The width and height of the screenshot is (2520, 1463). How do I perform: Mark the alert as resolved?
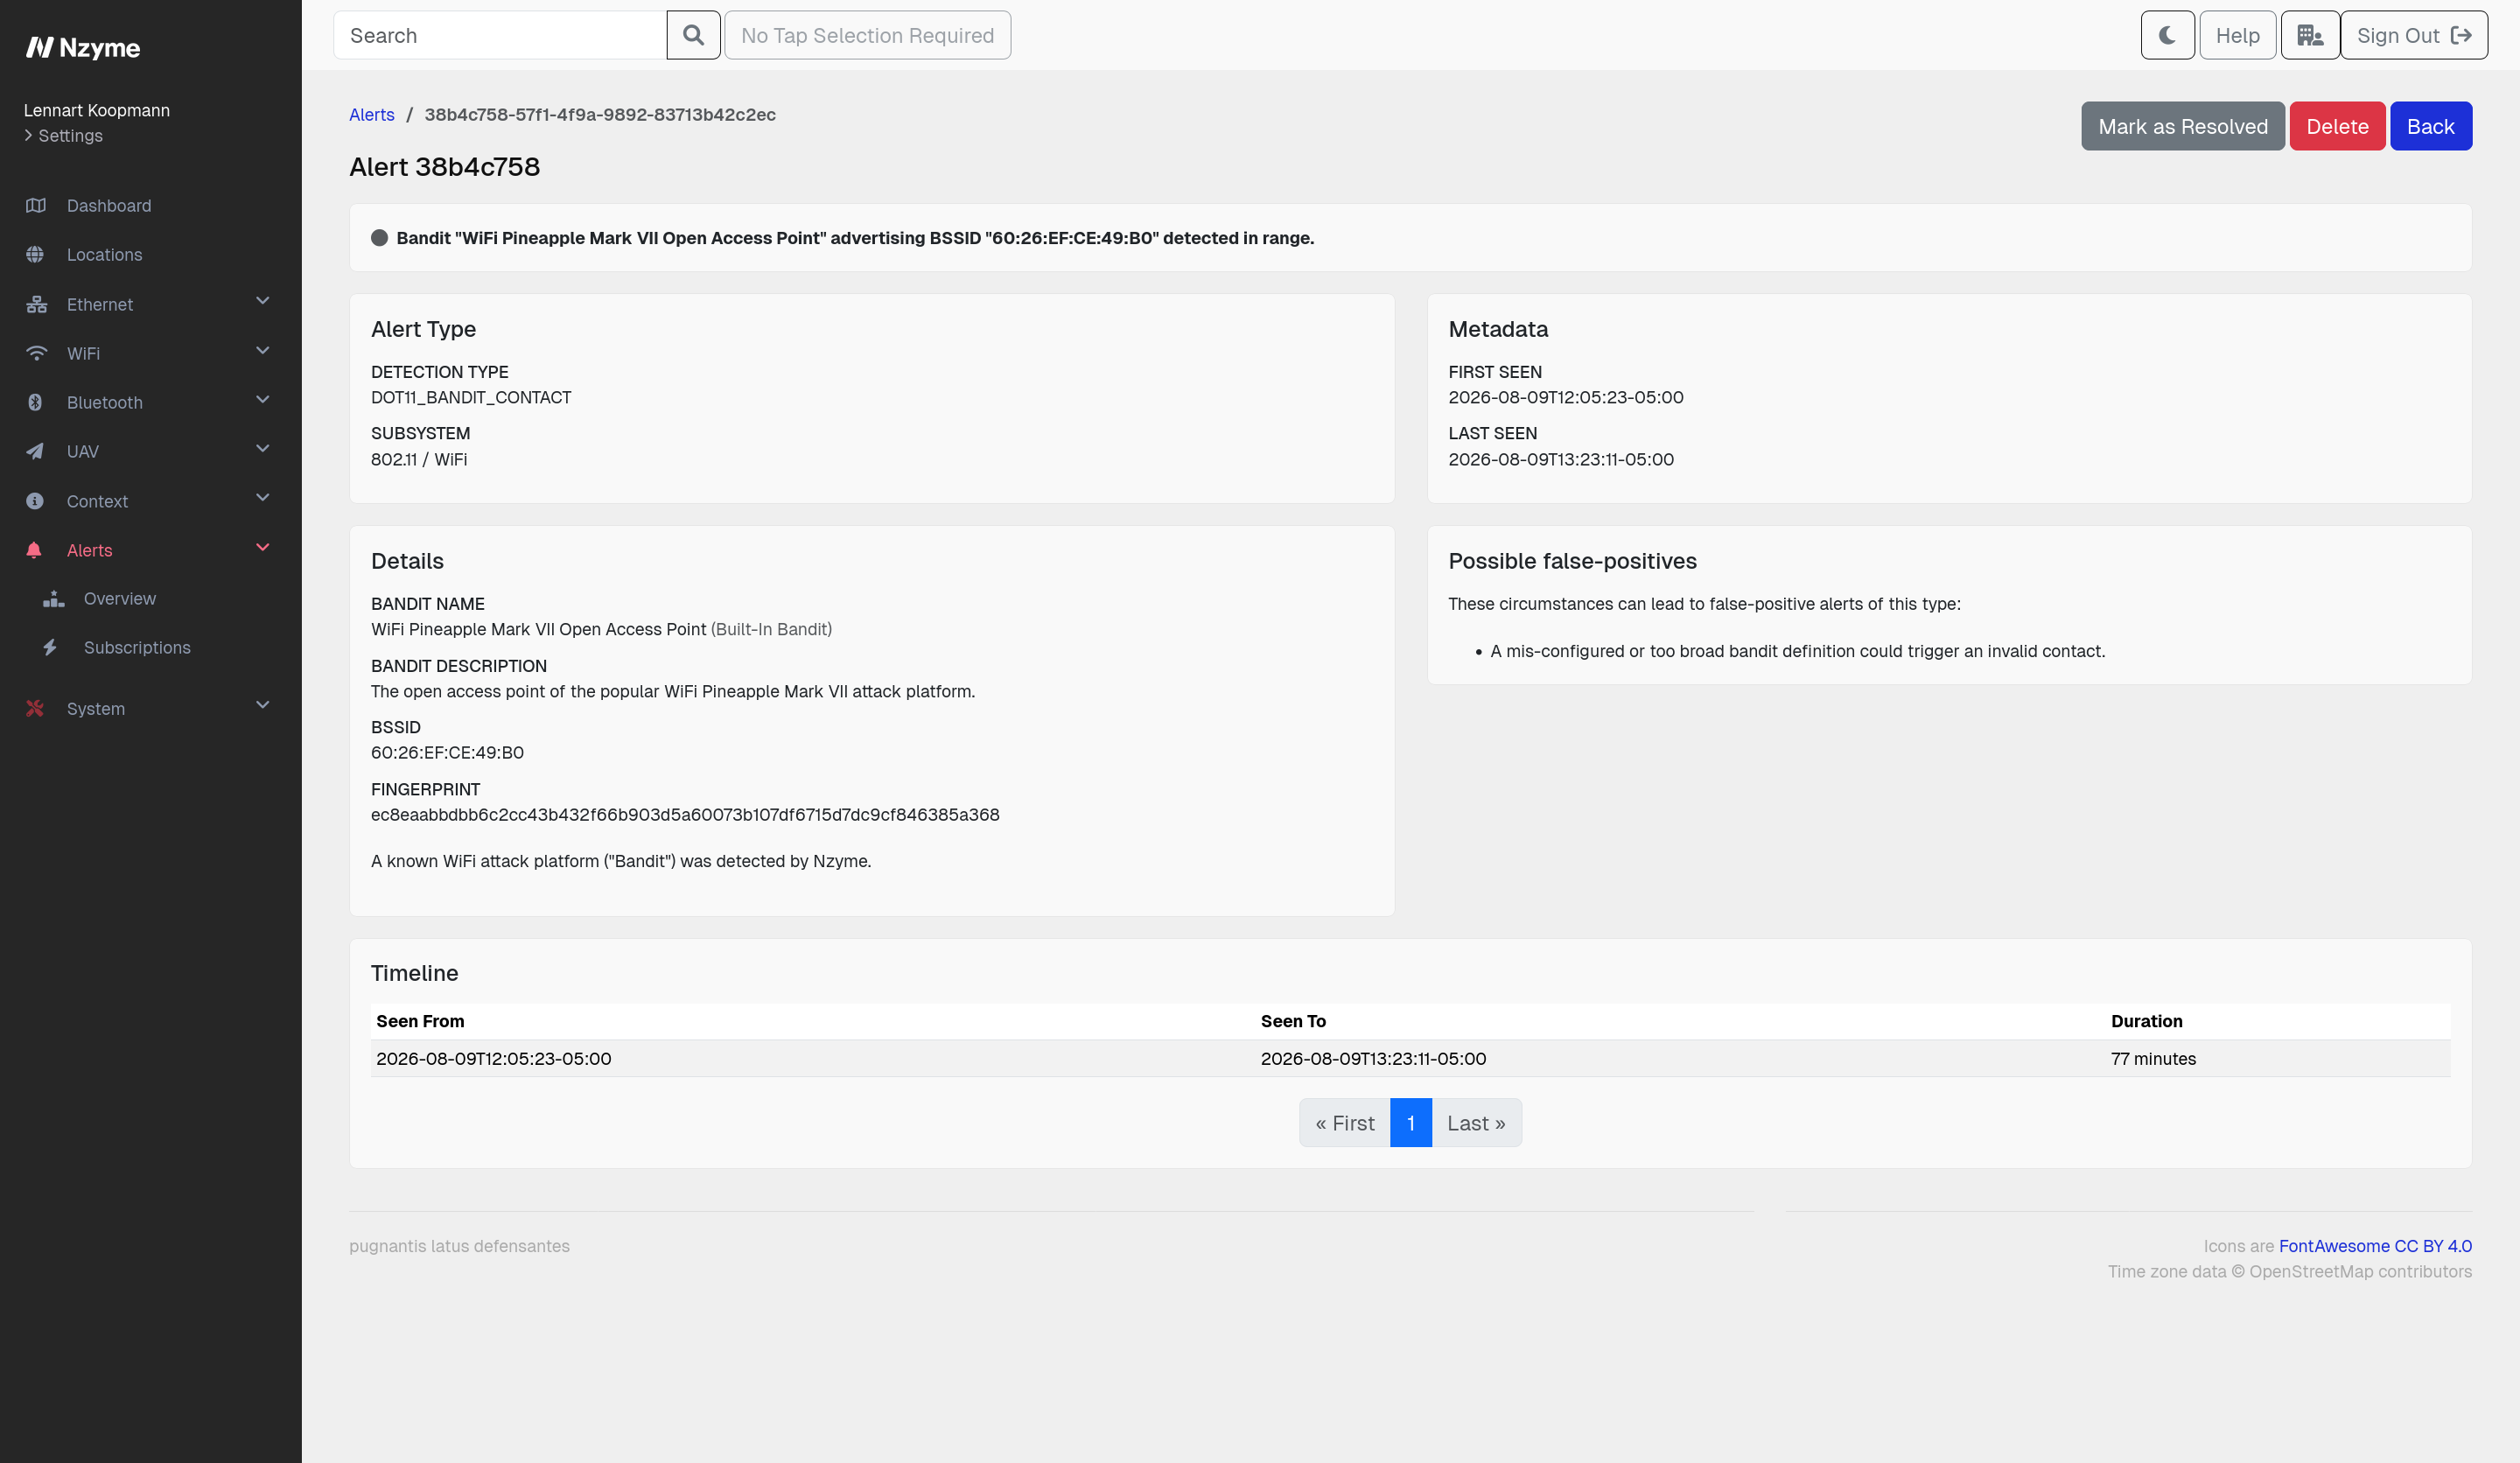point(2182,126)
